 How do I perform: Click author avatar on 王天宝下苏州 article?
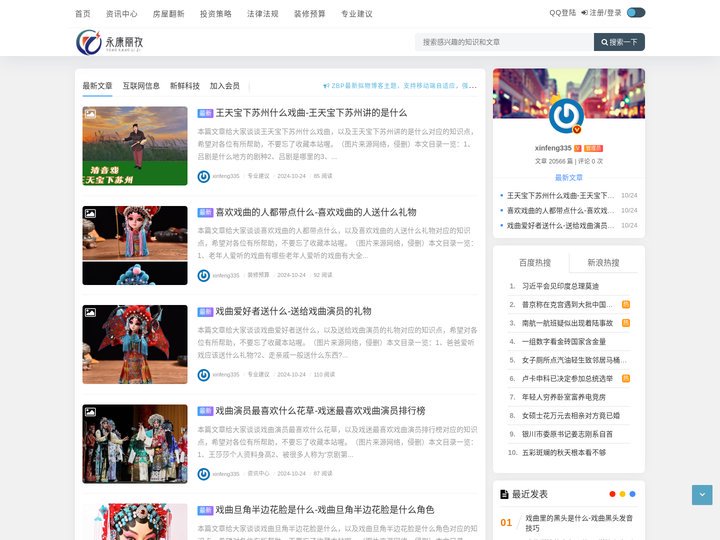pyautogui.click(x=203, y=176)
